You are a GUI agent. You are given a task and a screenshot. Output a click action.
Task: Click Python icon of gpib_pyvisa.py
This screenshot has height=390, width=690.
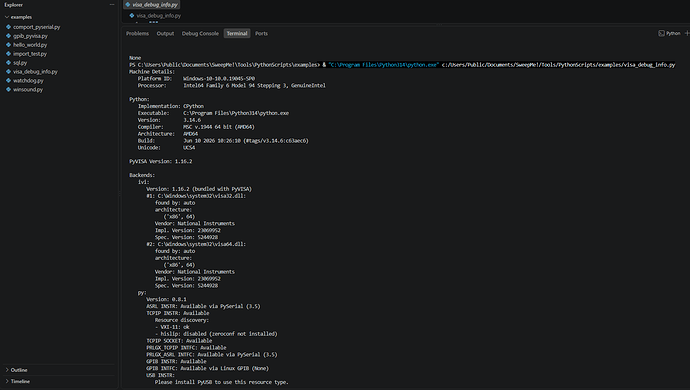(x=8, y=36)
